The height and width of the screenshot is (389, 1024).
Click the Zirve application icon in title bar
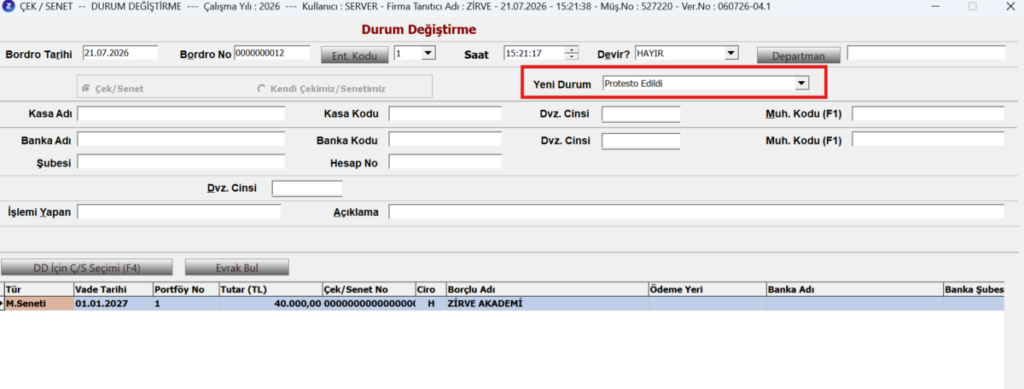click(8, 6)
